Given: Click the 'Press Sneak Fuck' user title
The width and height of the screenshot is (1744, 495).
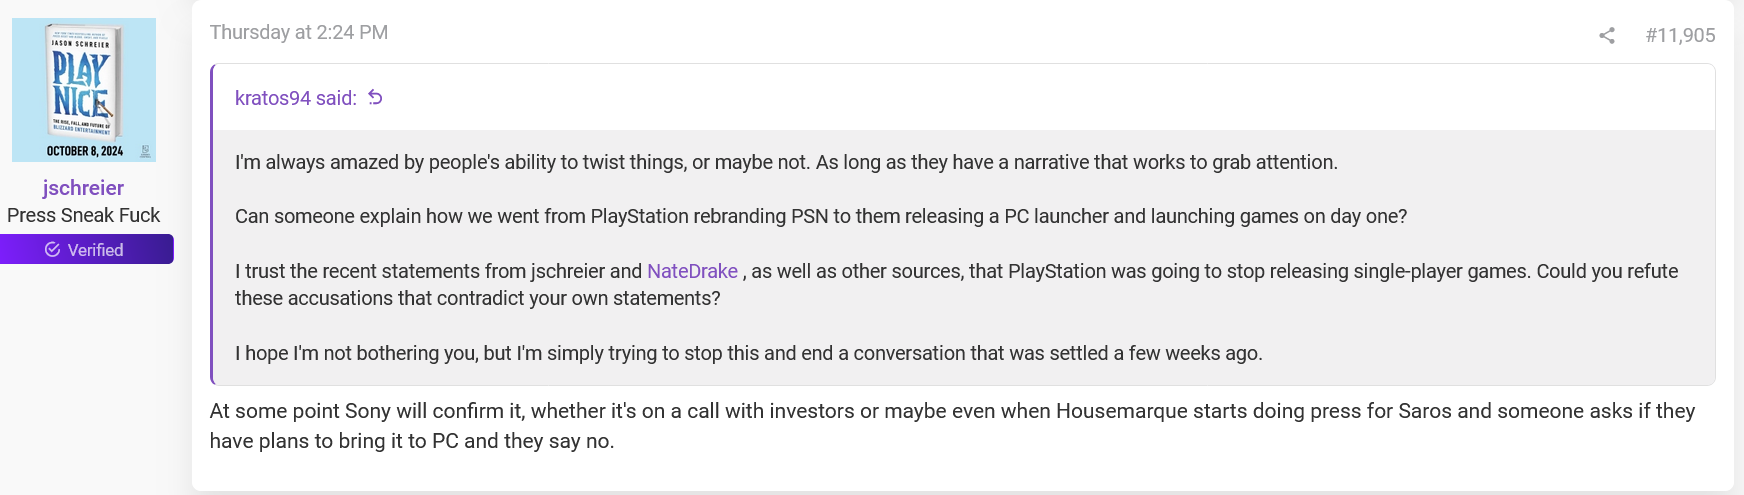Looking at the screenshot, I should 83,215.
